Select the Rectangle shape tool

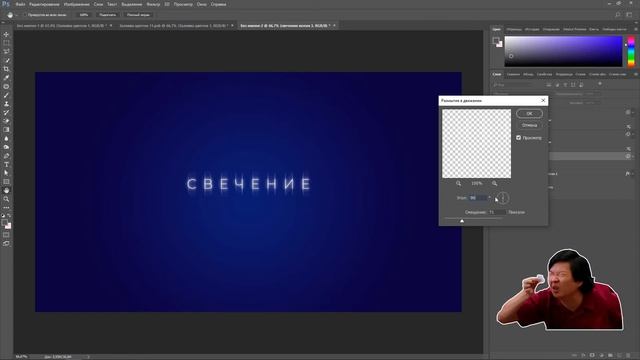6,182
